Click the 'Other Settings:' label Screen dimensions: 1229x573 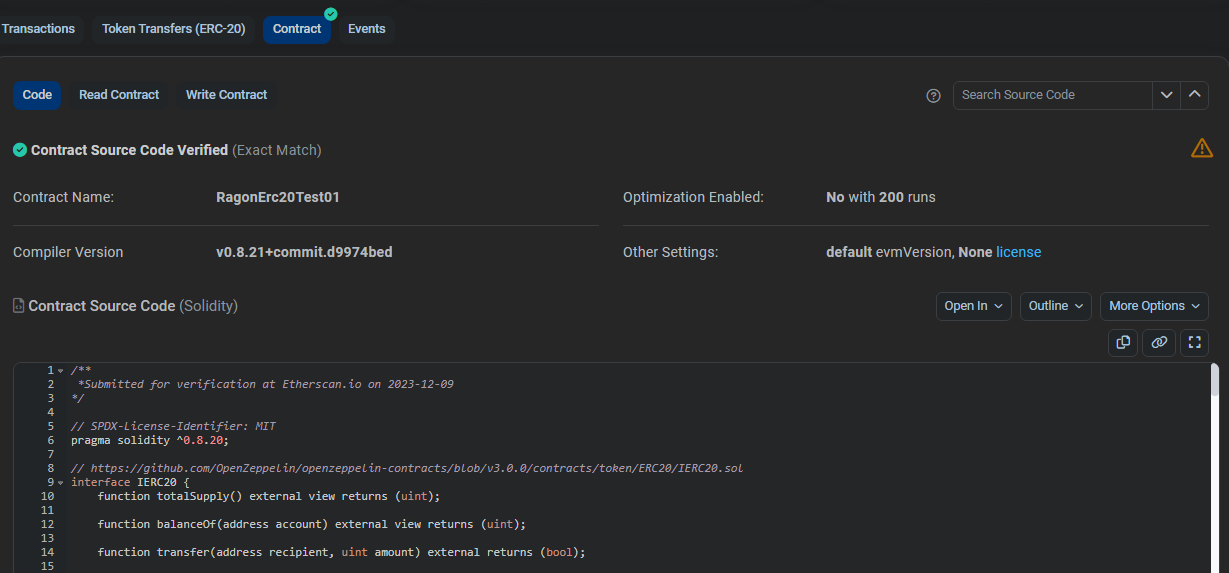(x=670, y=252)
